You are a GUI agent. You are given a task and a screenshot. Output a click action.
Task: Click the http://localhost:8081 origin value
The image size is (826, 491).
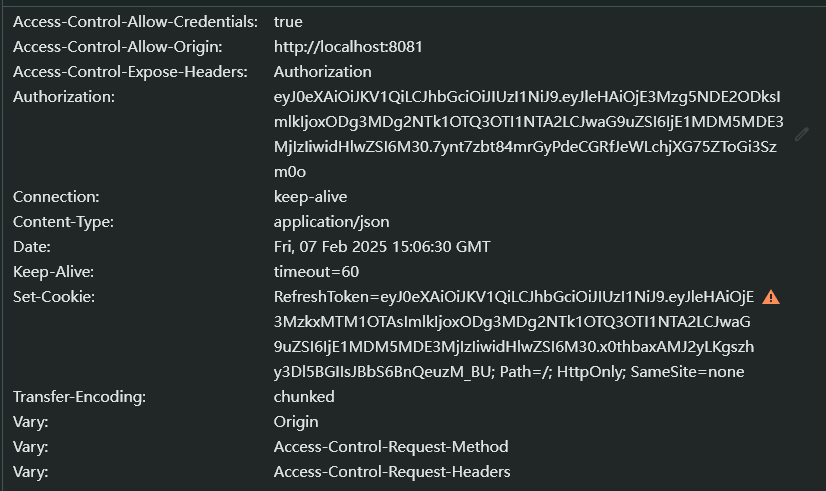click(x=348, y=47)
